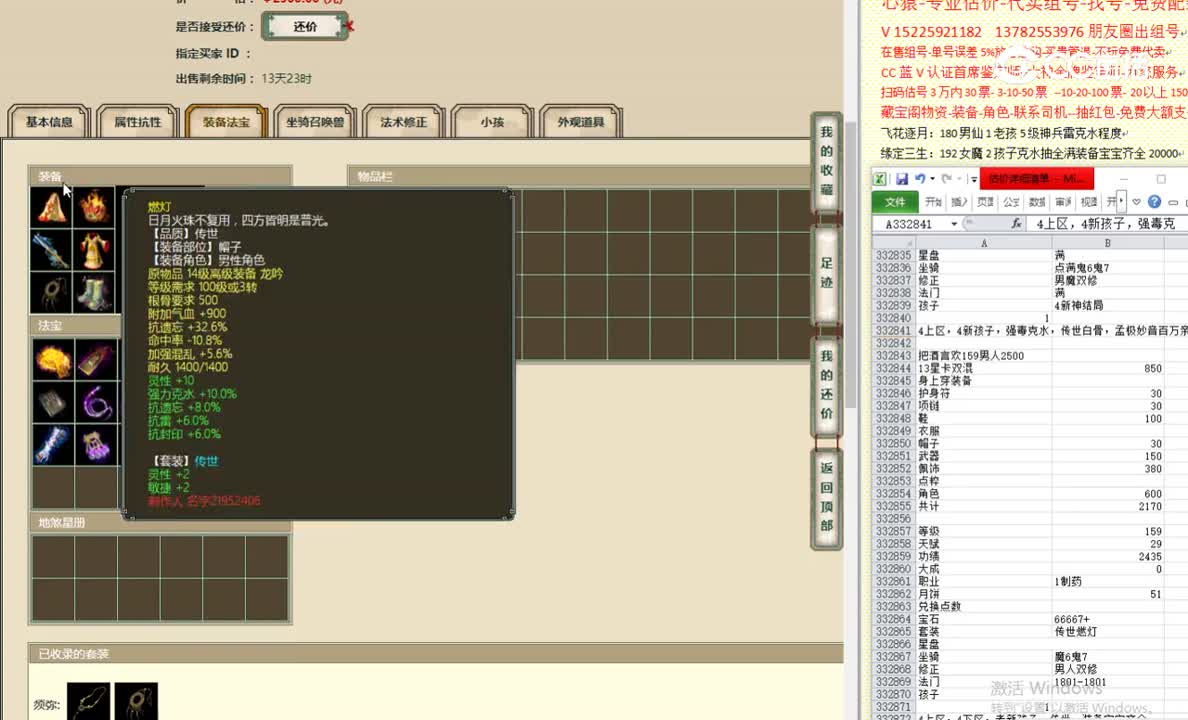The image size is (1188, 720).
Task: Select the boots icon in 装备 grid
Action: pos(94,293)
